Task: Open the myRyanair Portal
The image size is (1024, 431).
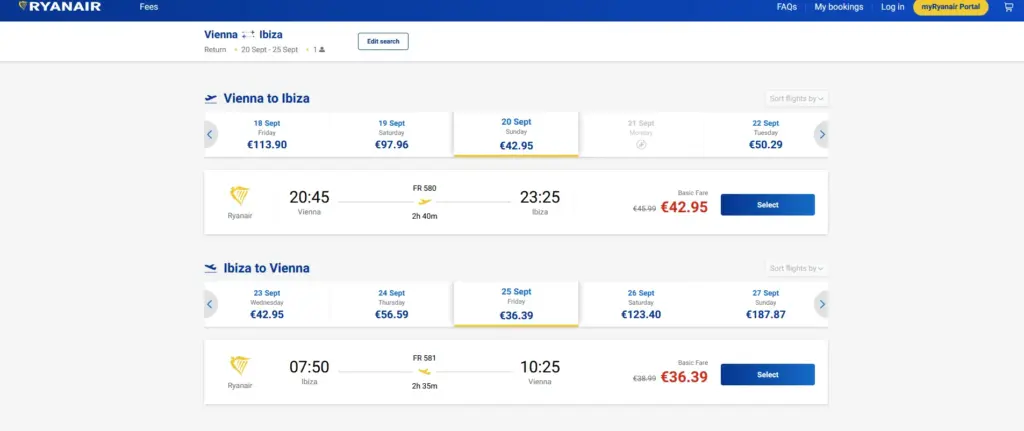Action: [950, 7]
